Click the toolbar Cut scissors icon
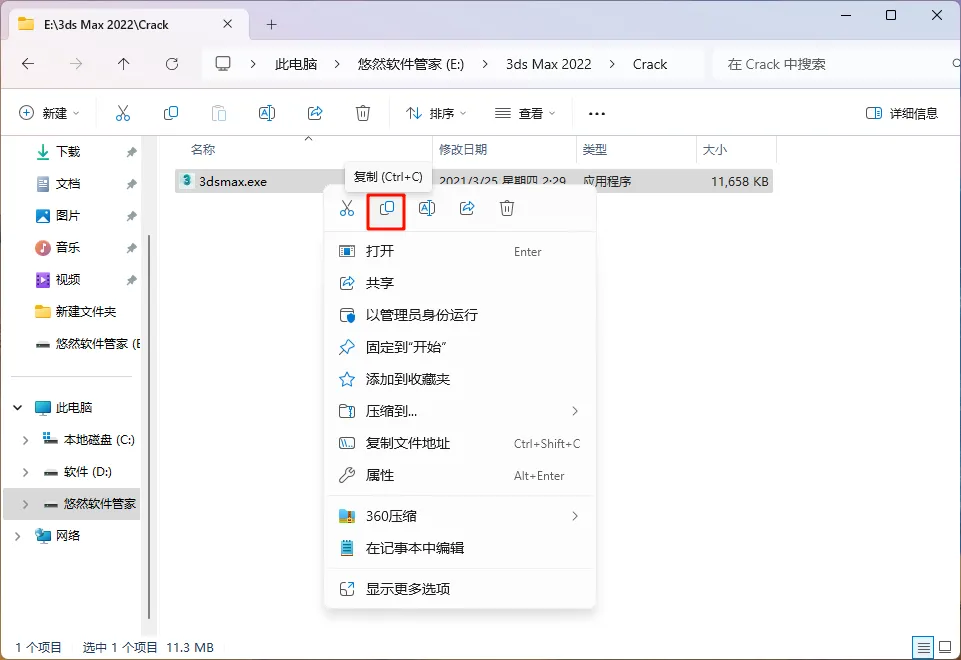Screen dimensions: 961x660 [x=123, y=113]
